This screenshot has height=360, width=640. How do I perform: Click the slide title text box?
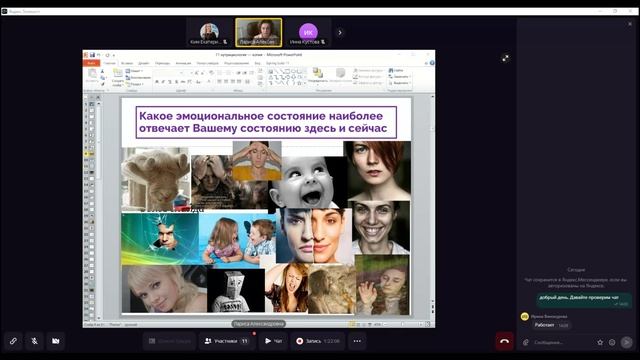tap(266, 122)
